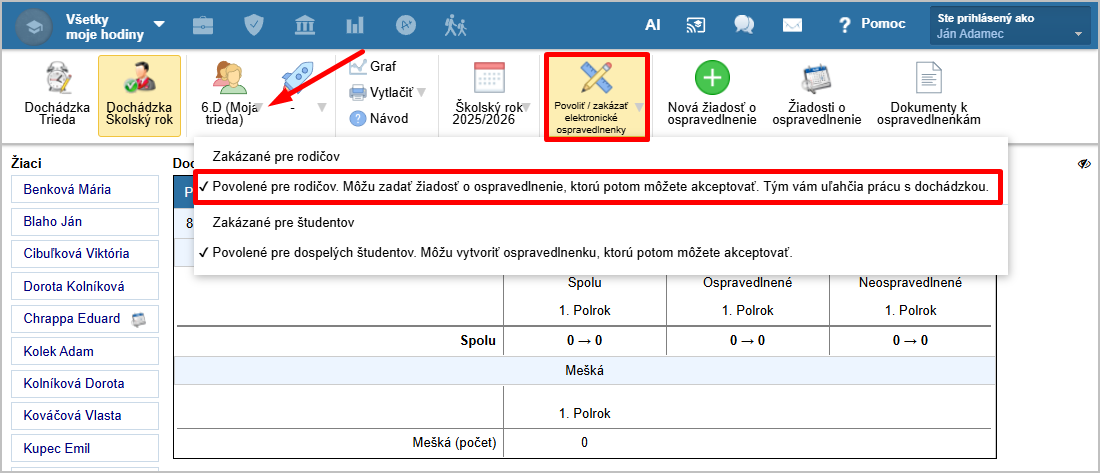Screen dimensions: 1100x473
Task: Click the shield icon in top navigation
Action: pyautogui.click(x=254, y=25)
